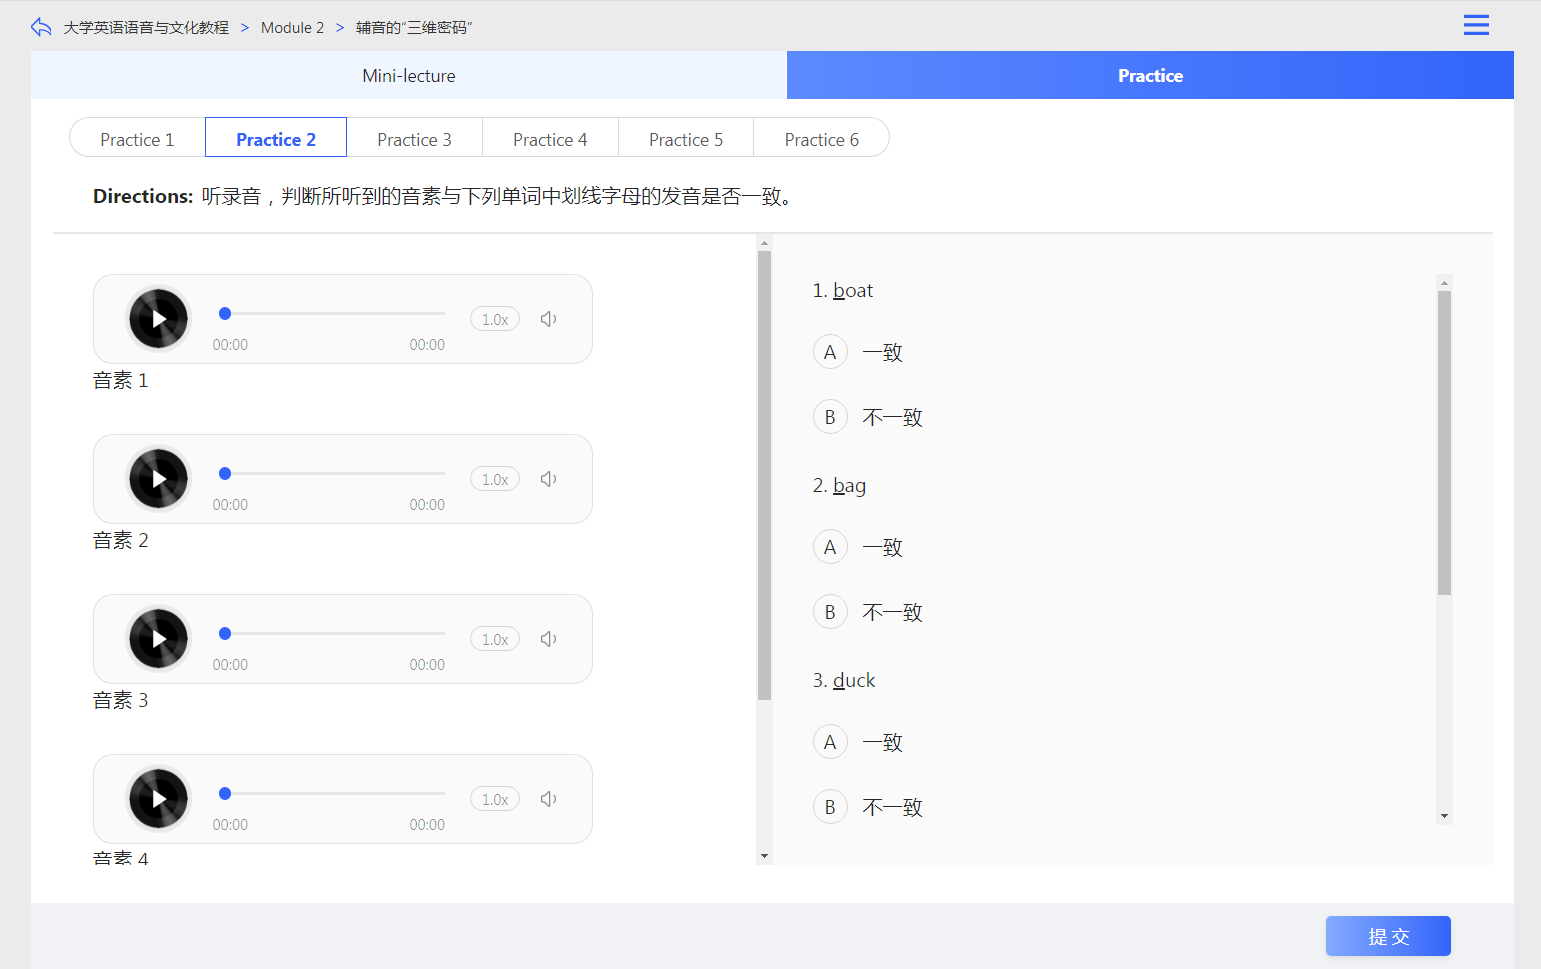
Task: Click the back arrow icon in breadcrumb
Action: (41, 27)
